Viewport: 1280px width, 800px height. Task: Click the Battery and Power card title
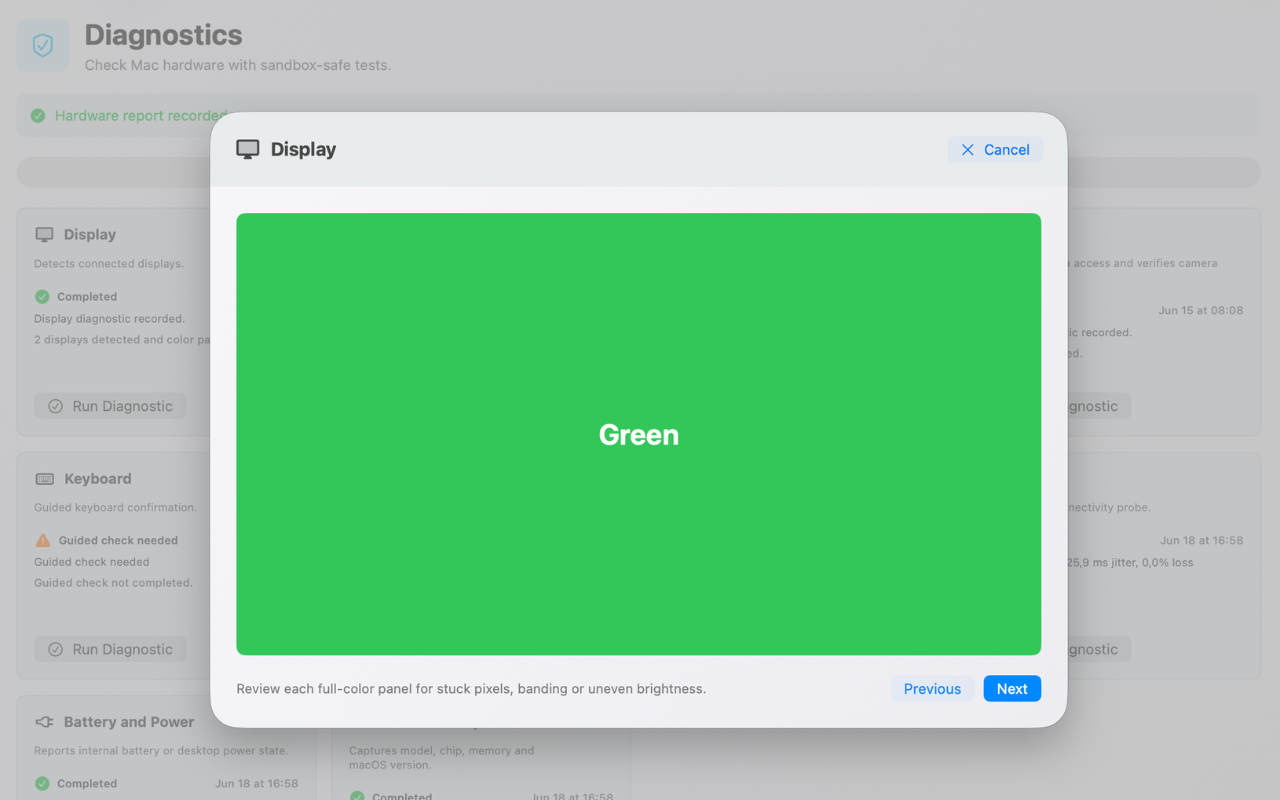pos(129,722)
